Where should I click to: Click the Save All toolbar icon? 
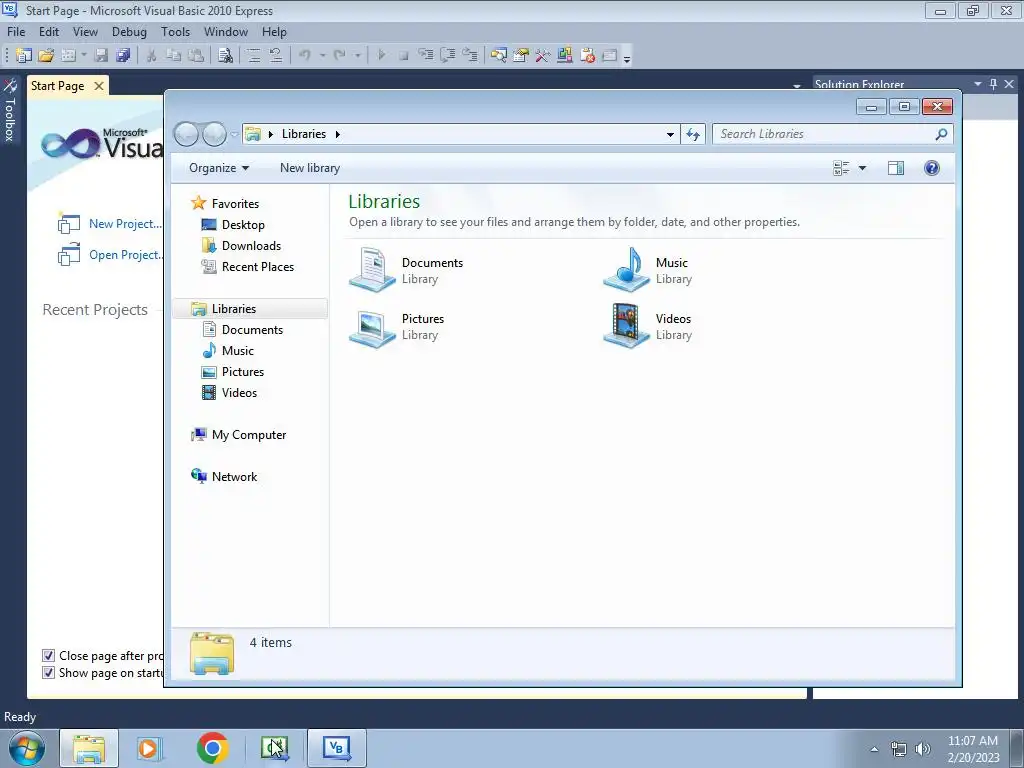click(123, 56)
